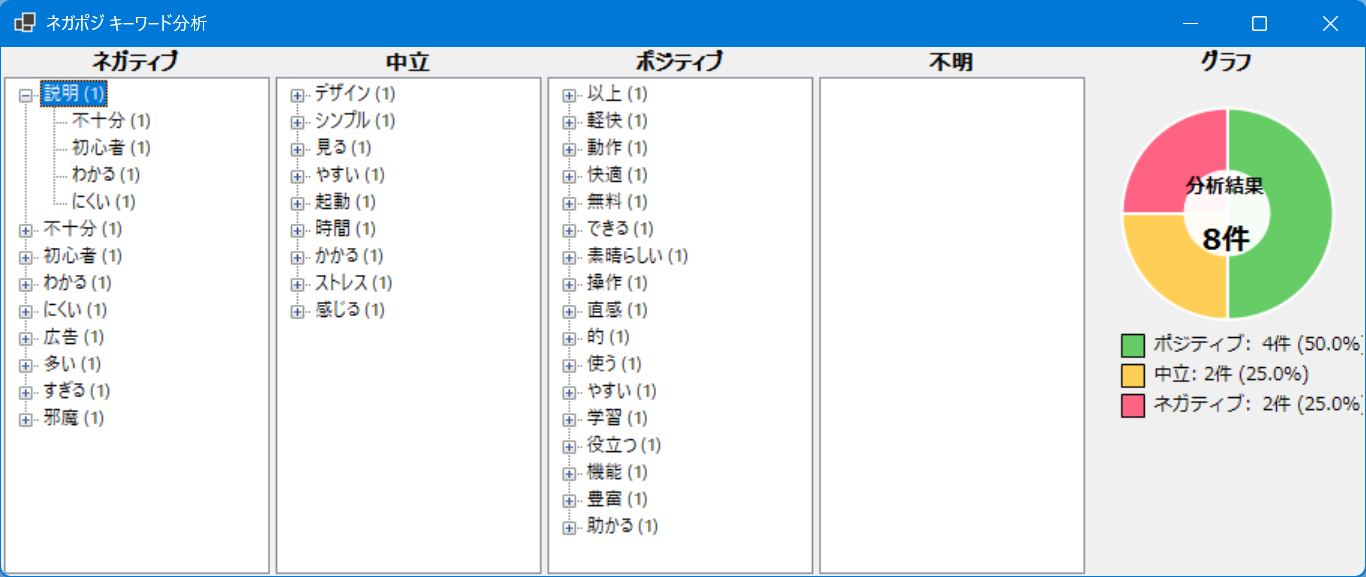Click the green positive segment of the donut chart

coord(1300,213)
